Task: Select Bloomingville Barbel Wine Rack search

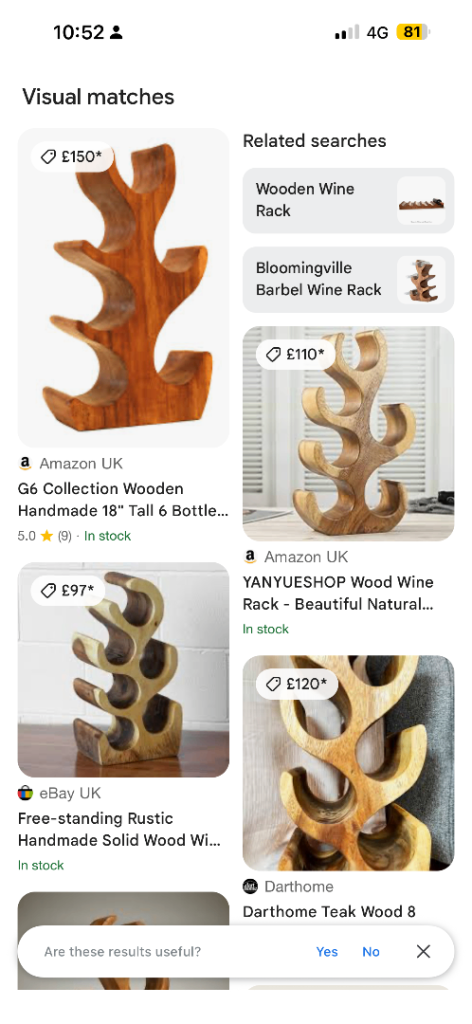Action: point(348,280)
